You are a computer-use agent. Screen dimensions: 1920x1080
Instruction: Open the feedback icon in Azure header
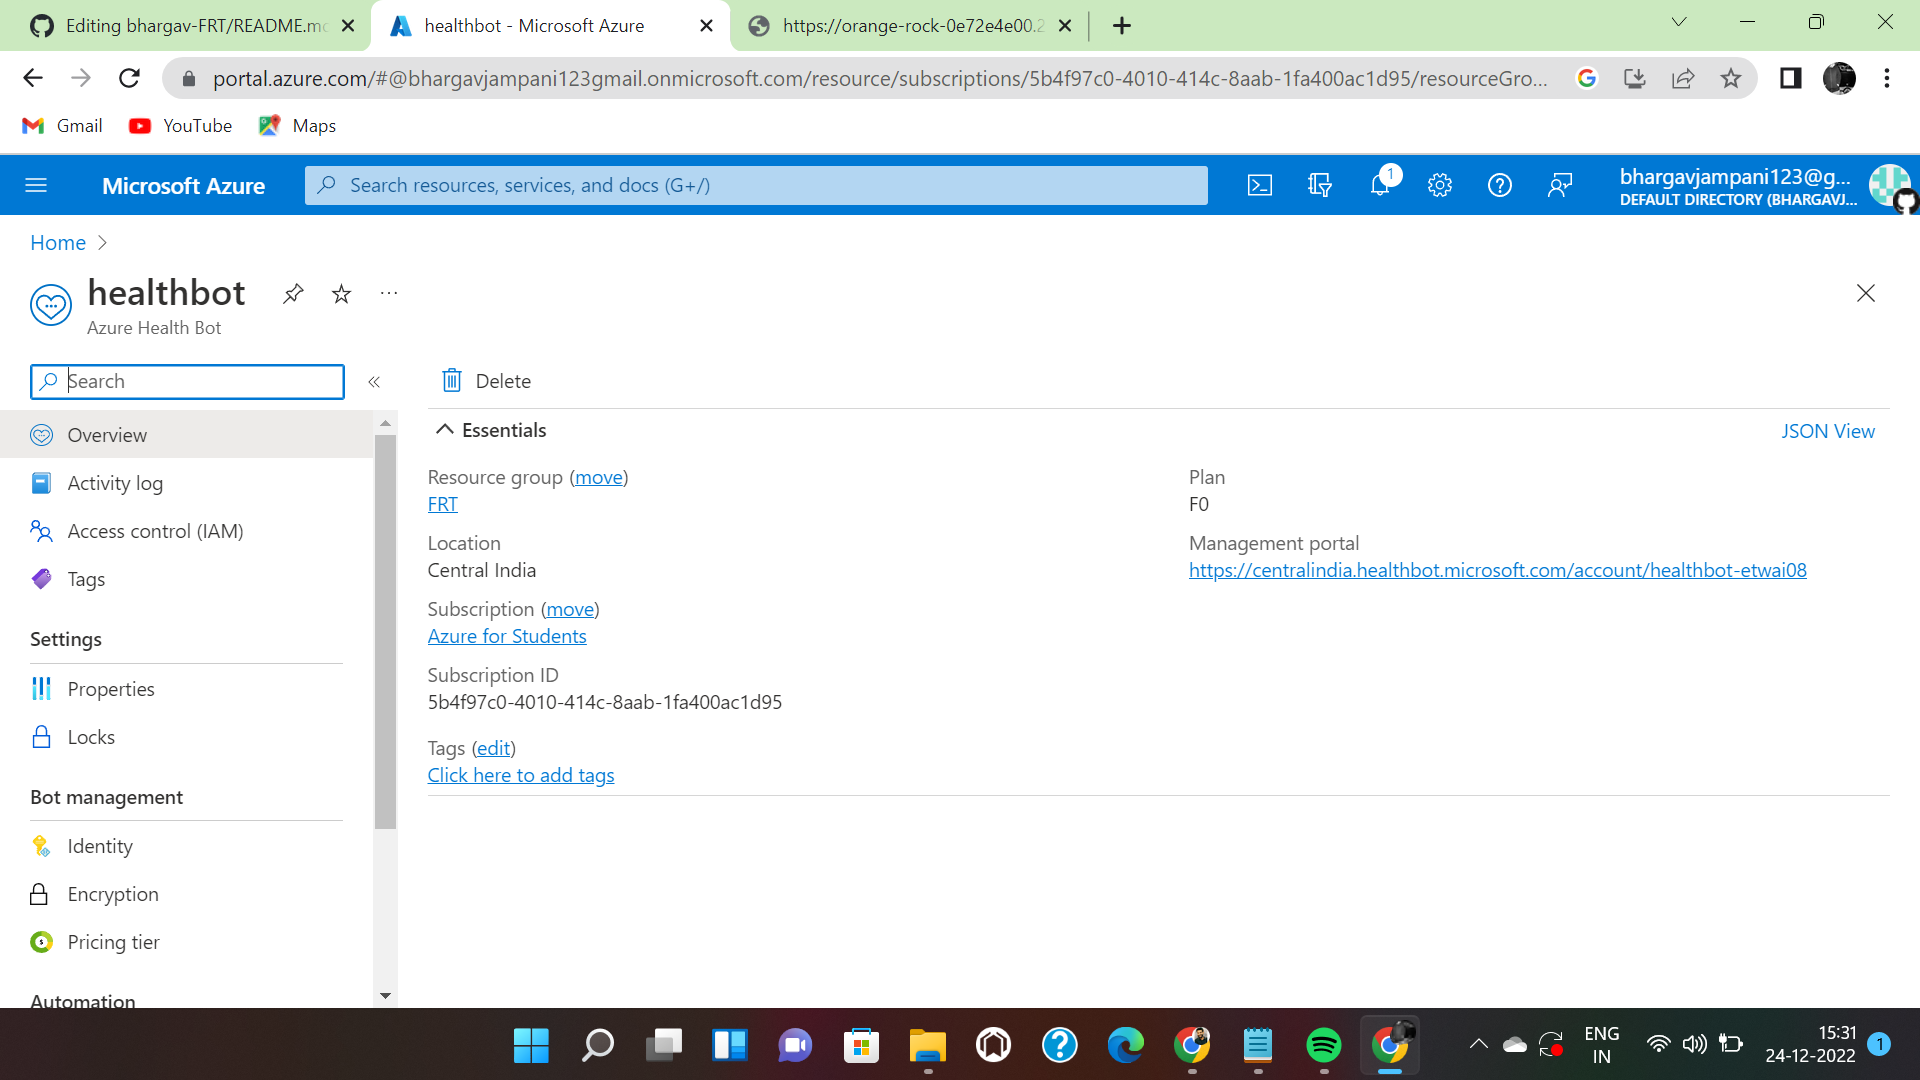coord(1559,185)
